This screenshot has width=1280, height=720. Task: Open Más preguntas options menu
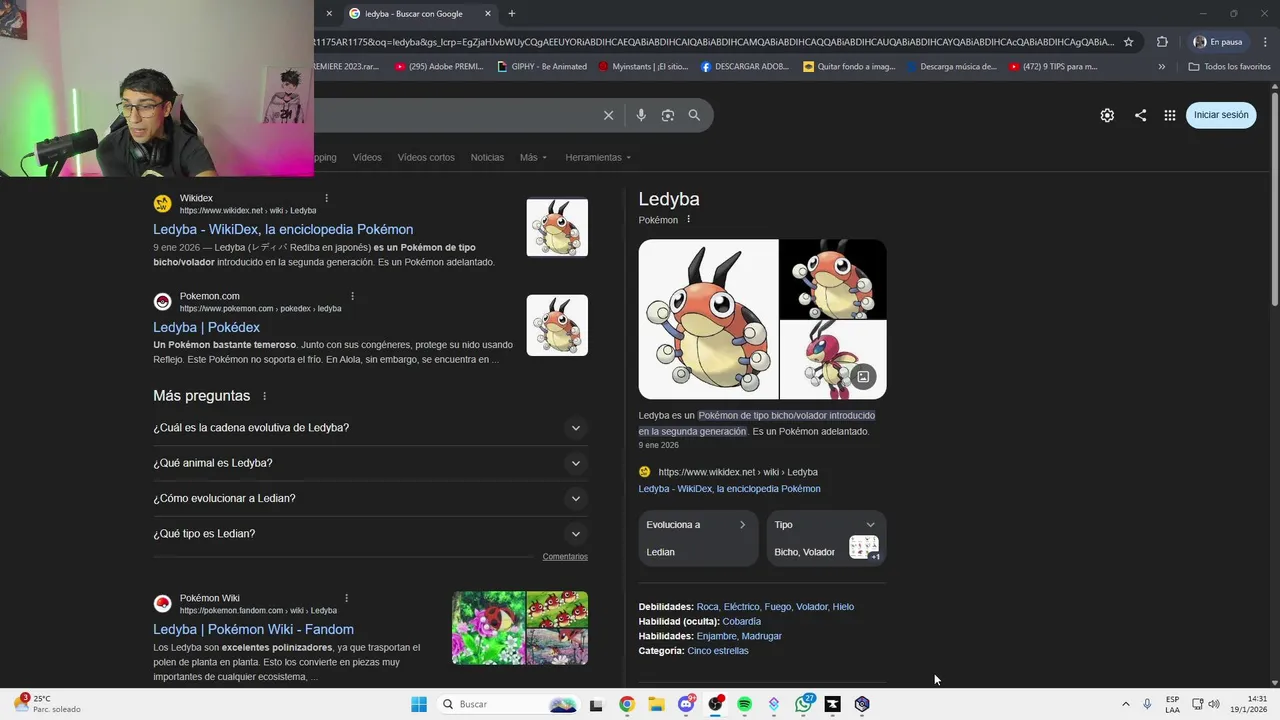click(264, 396)
